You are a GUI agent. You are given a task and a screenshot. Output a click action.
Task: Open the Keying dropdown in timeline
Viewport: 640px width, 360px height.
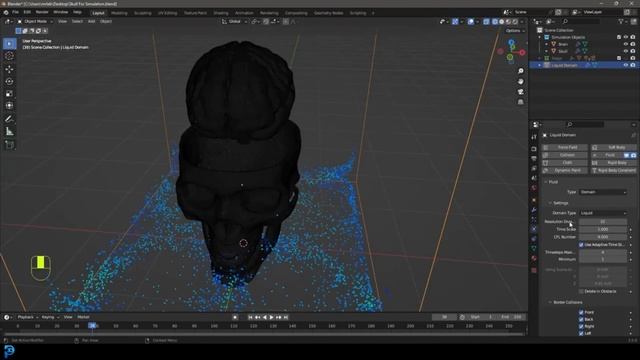tap(50, 317)
